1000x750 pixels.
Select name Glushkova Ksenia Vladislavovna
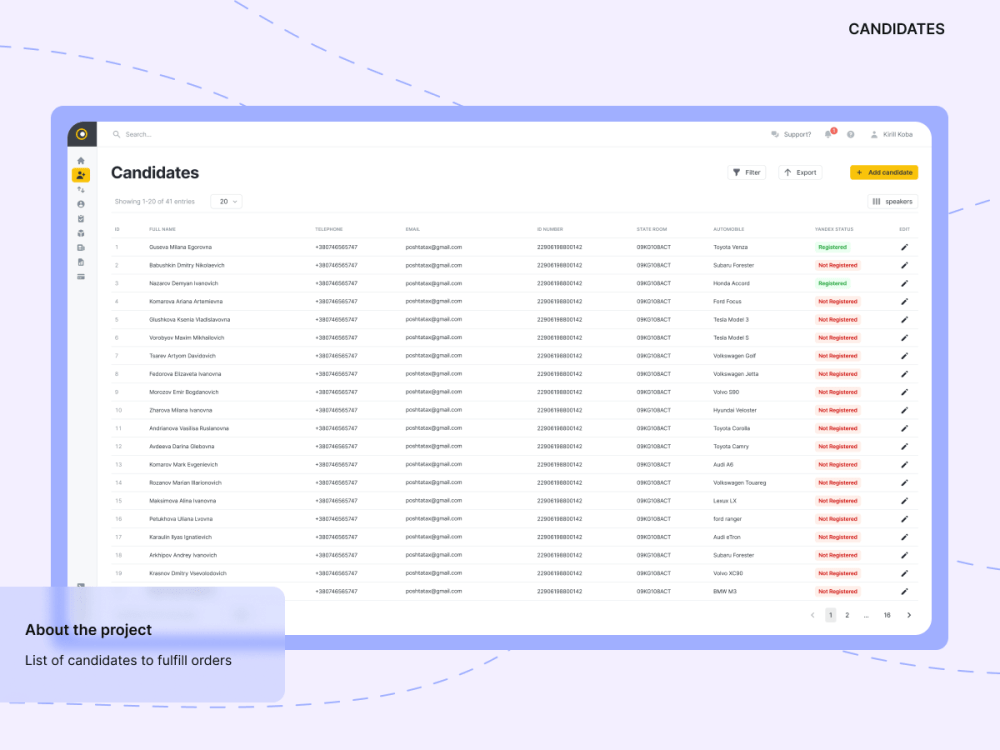tap(189, 320)
